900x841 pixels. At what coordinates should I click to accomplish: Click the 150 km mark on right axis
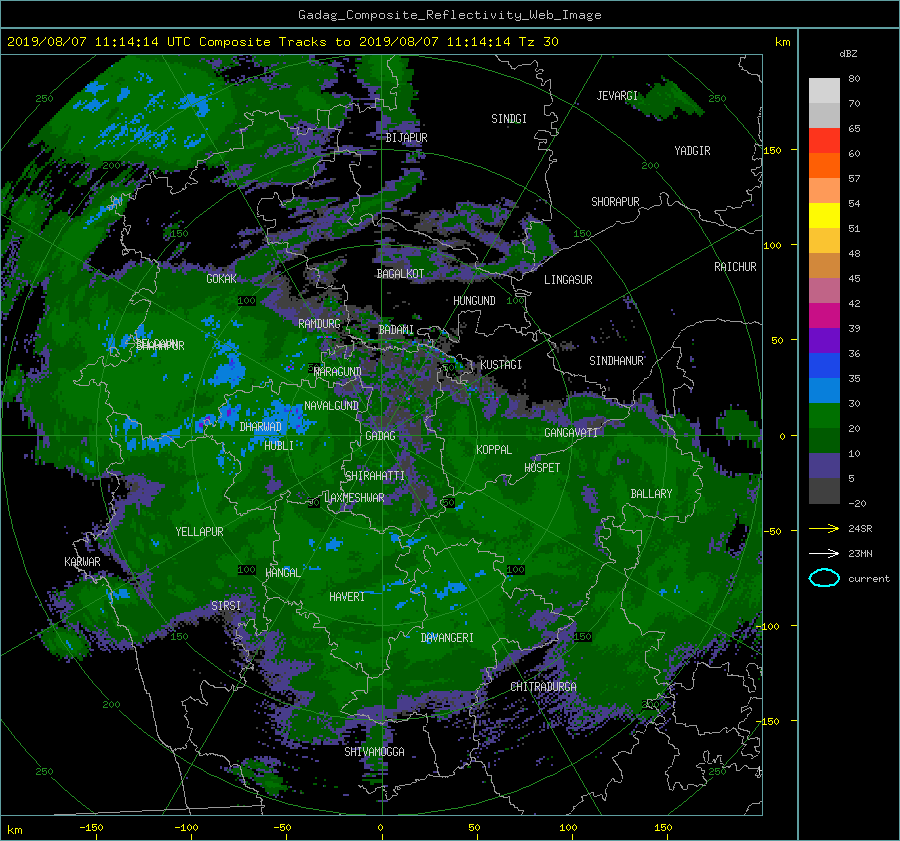point(773,150)
